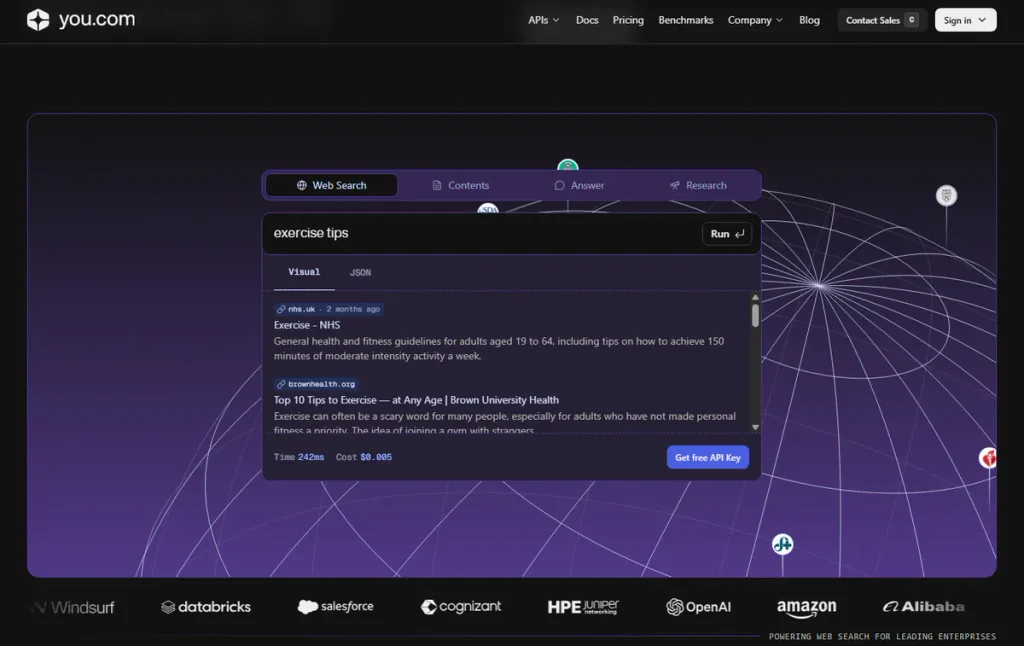Viewport: 1024px width, 646px height.
Task: Click the document icon on Contents tab
Action: (437, 186)
